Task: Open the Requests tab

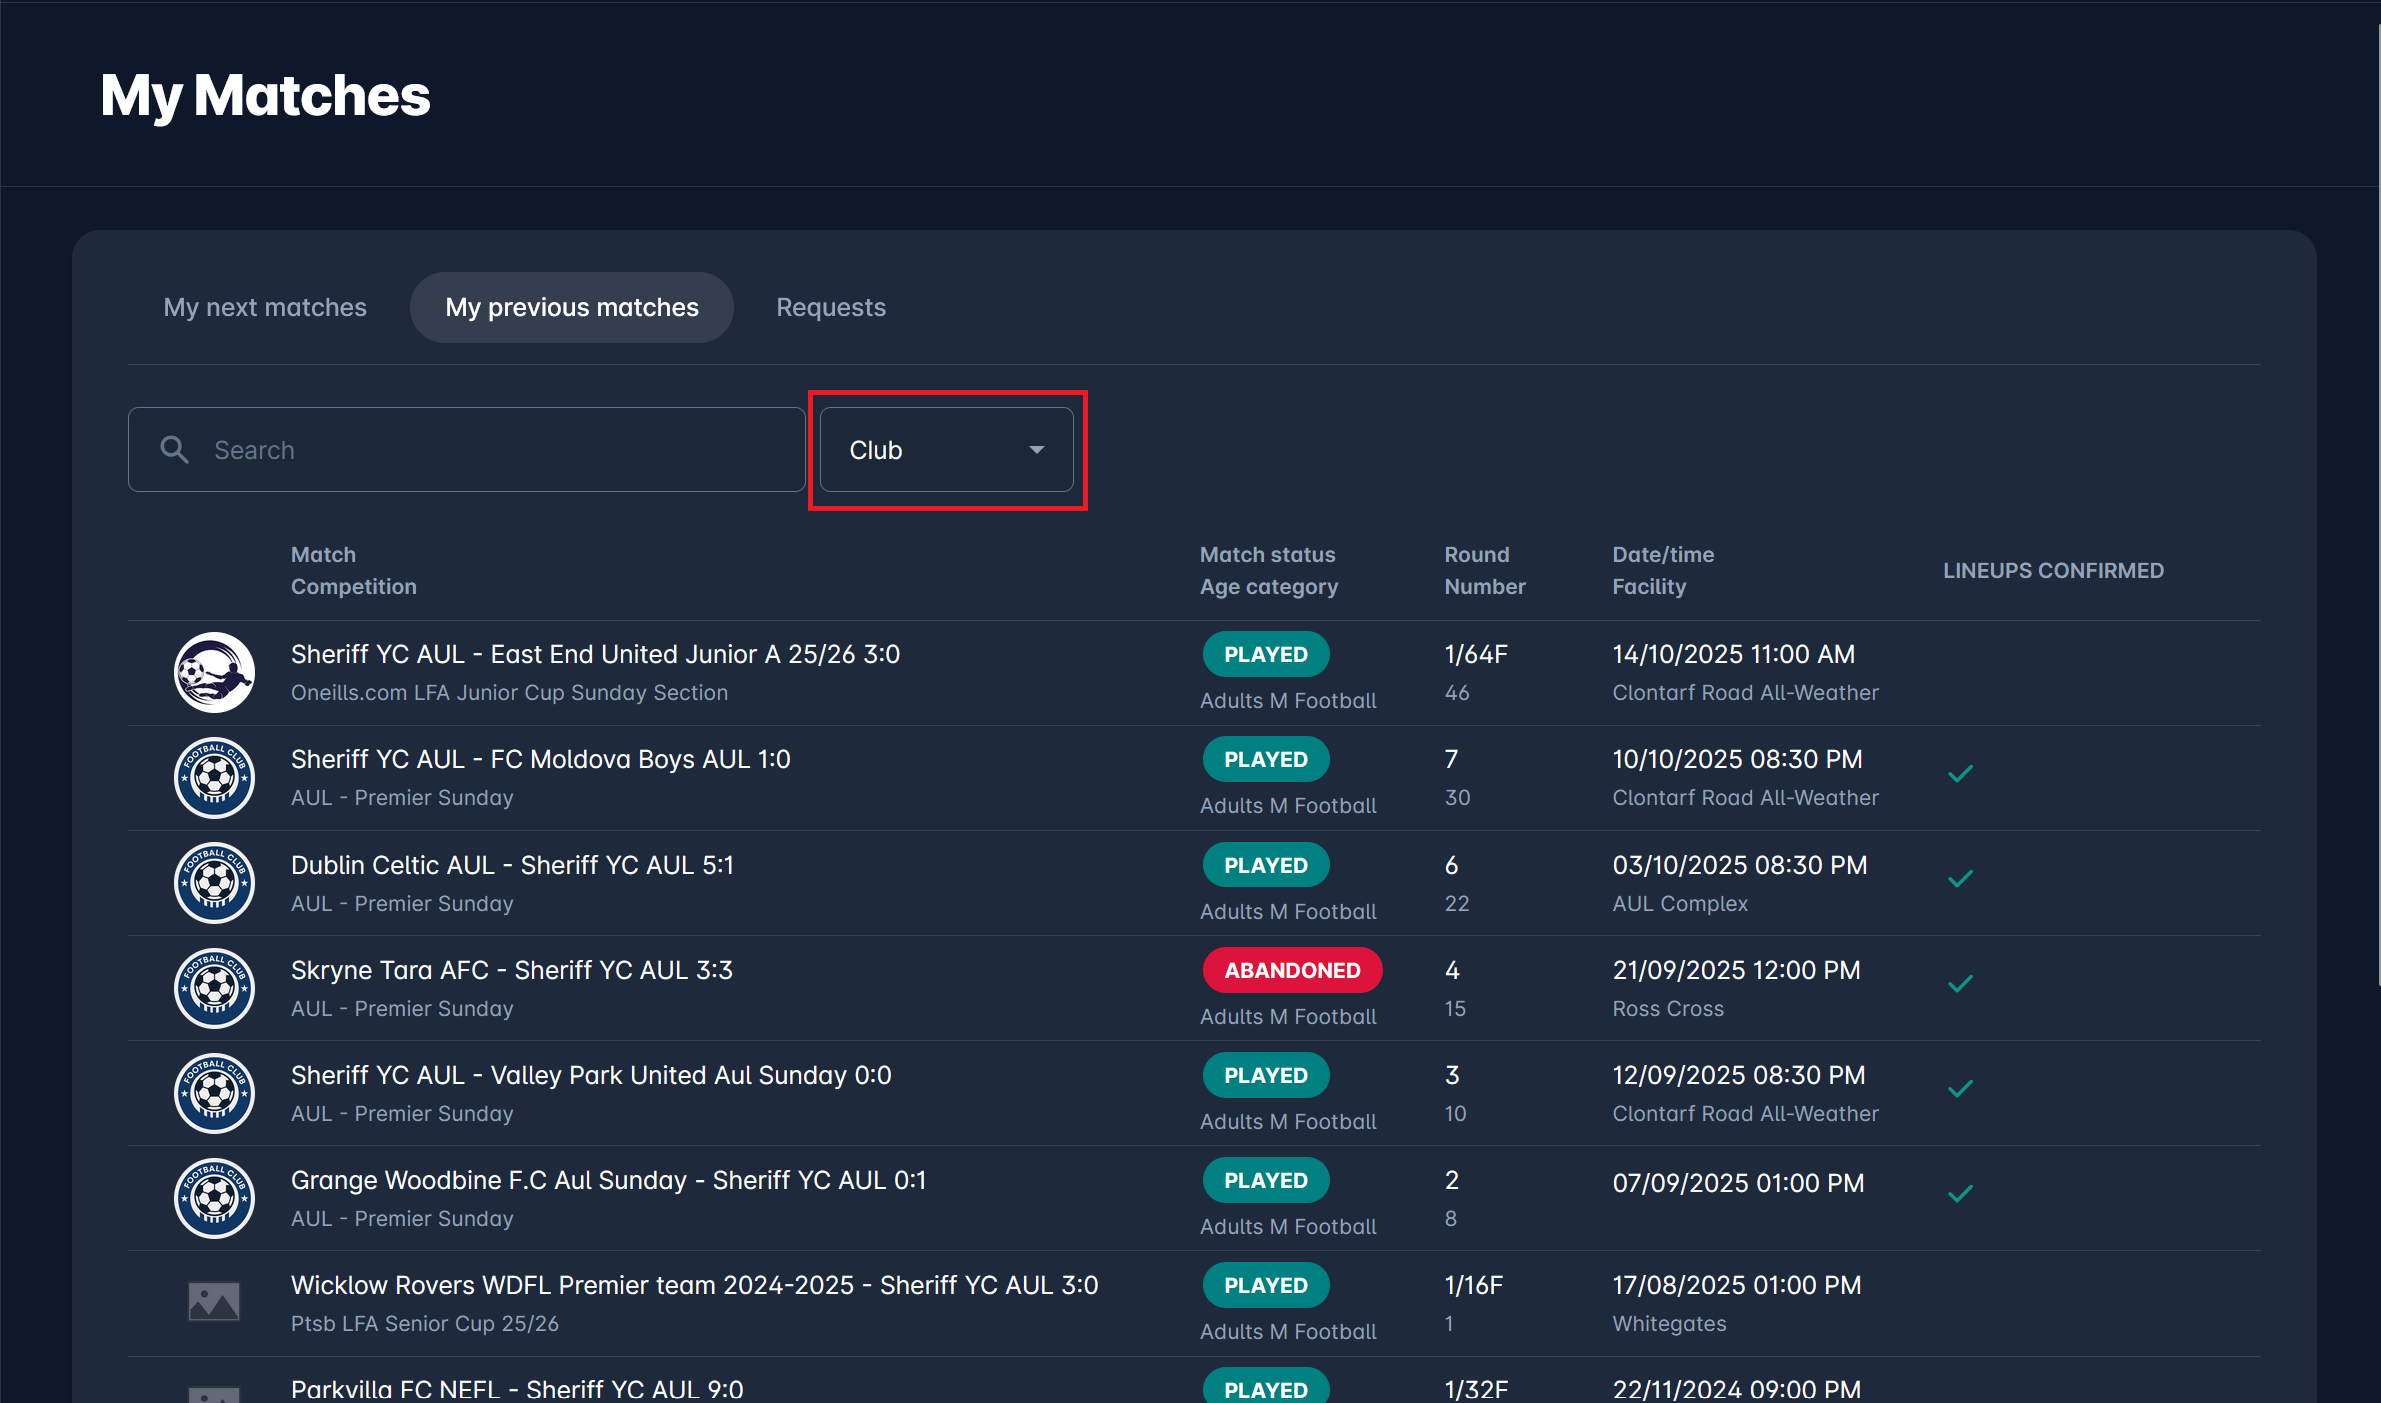Action: pos(831,307)
